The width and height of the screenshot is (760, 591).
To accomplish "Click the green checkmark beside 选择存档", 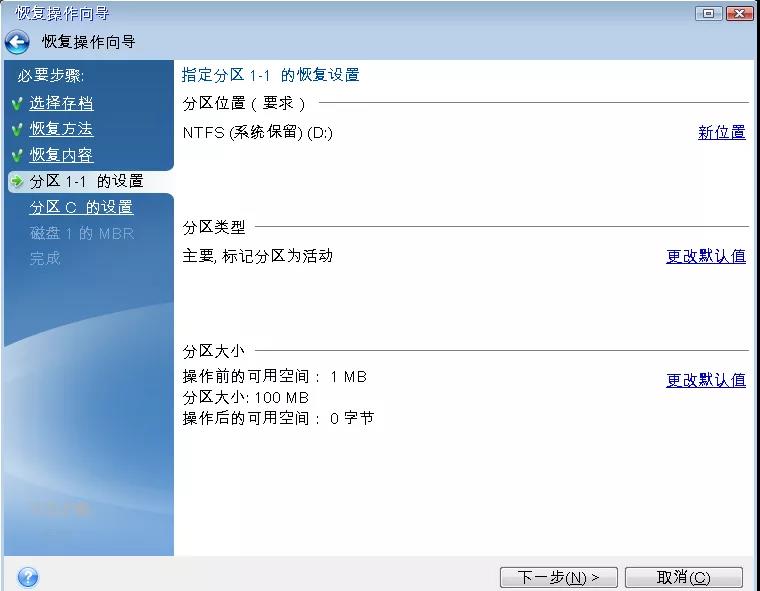I will tap(17, 103).
